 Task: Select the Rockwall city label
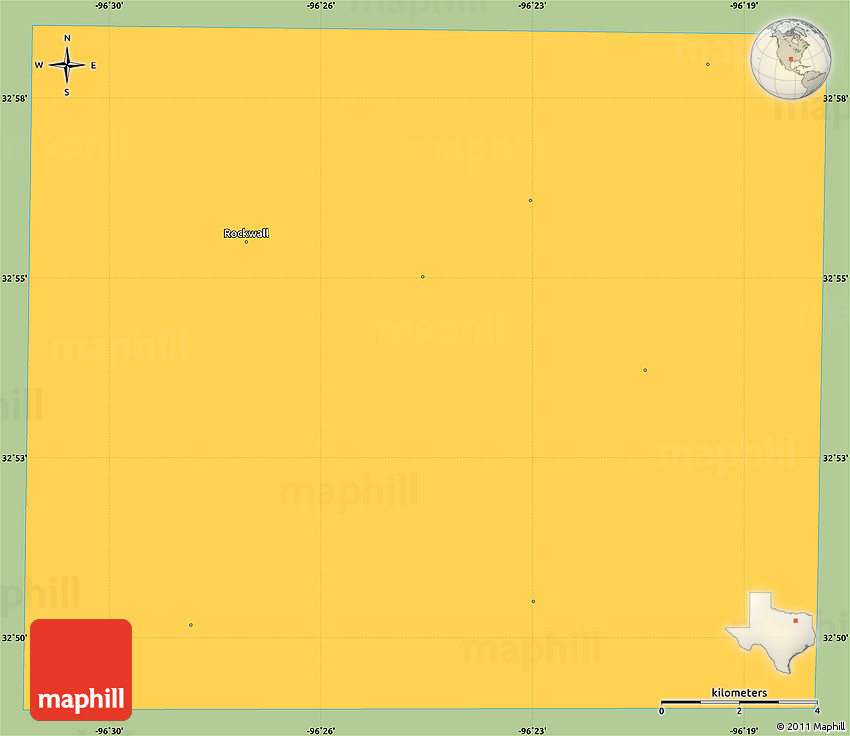coord(246,233)
